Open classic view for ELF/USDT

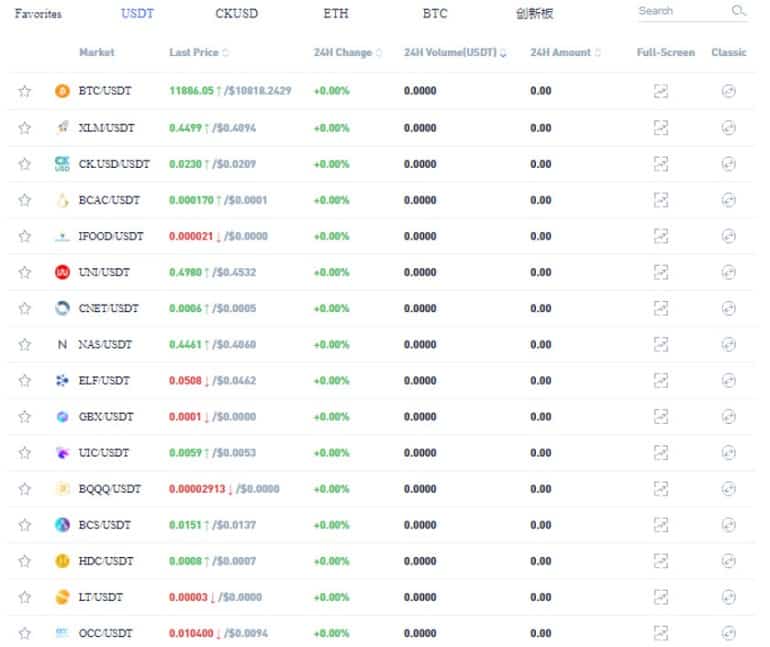click(728, 380)
